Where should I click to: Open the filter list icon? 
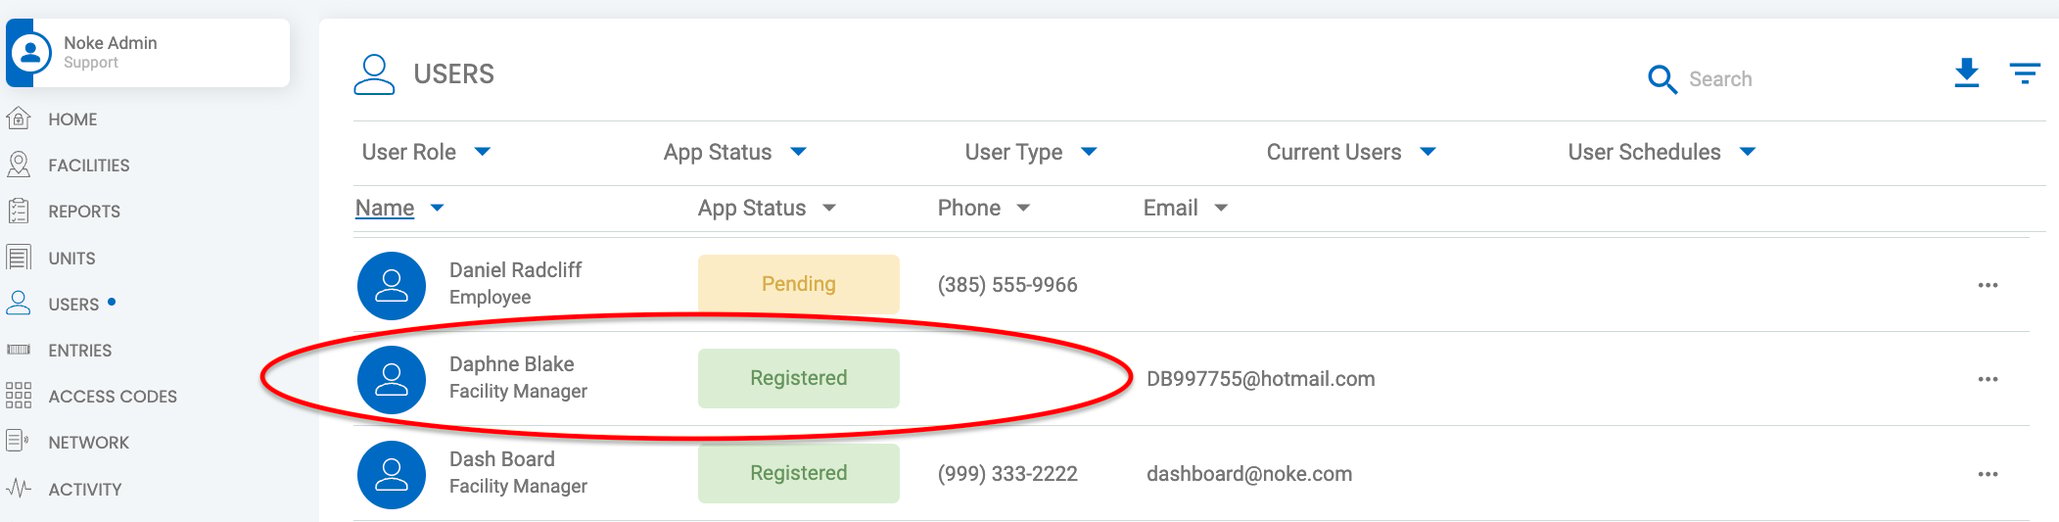[x=2025, y=73]
